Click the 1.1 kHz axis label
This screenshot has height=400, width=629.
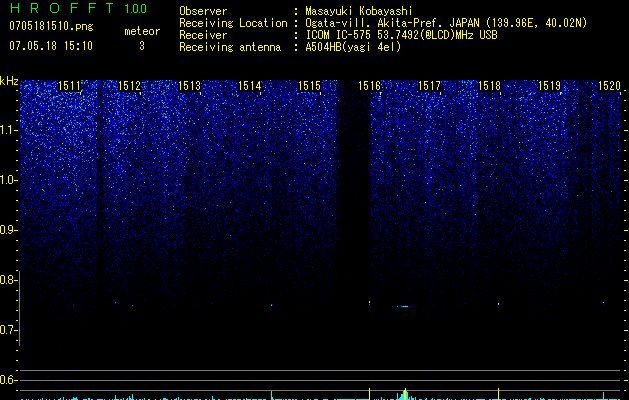point(7,130)
